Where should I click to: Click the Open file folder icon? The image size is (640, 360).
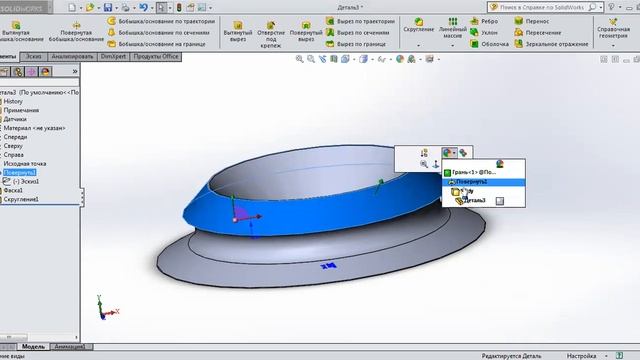[x=89, y=7]
